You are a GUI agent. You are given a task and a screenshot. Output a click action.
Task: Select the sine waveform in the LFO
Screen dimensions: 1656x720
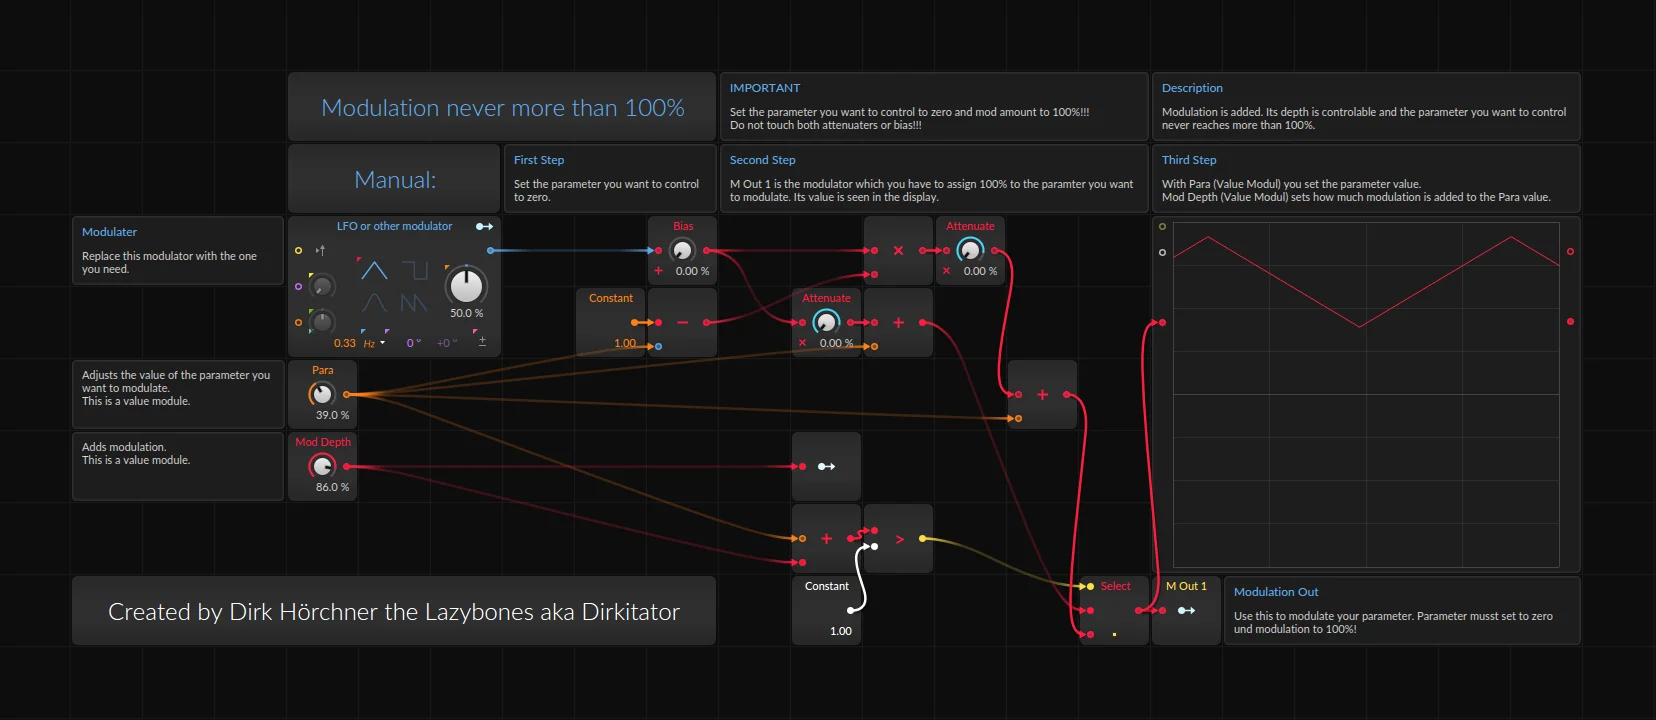(x=374, y=302)
